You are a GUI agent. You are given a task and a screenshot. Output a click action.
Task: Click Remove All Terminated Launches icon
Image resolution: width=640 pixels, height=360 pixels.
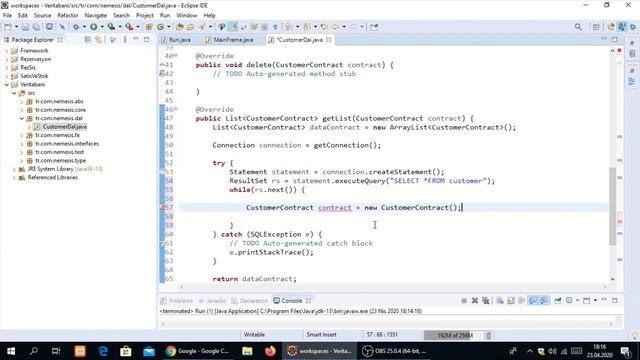pos(485,300)
